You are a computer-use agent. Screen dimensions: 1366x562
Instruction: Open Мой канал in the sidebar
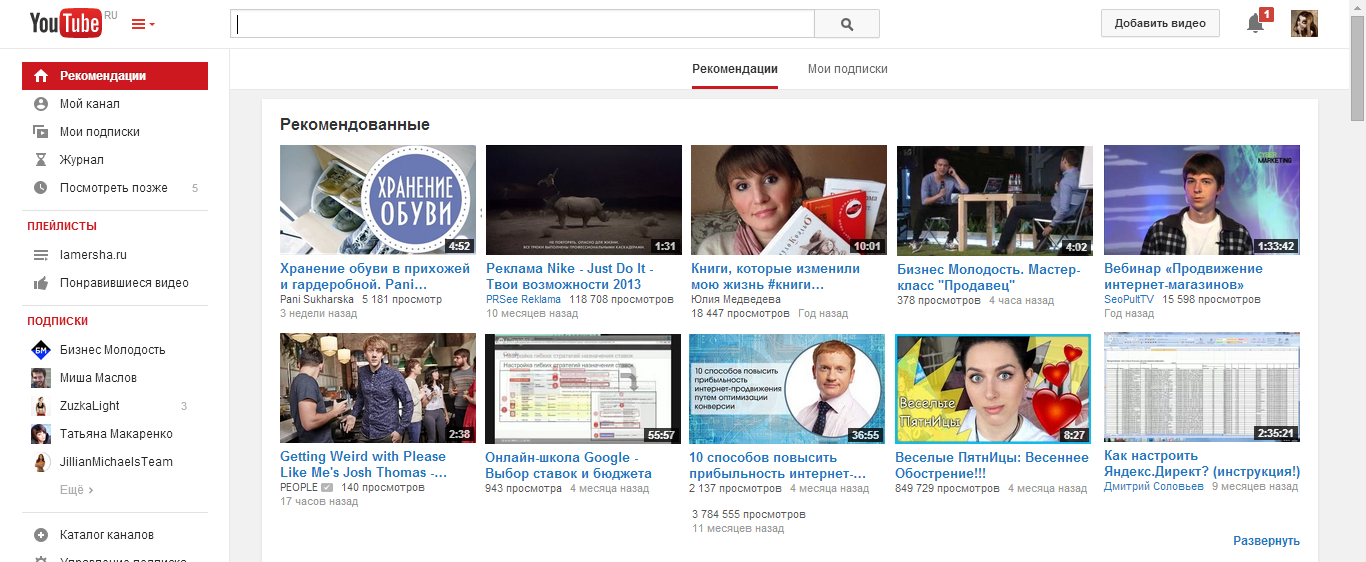[89, 104]
